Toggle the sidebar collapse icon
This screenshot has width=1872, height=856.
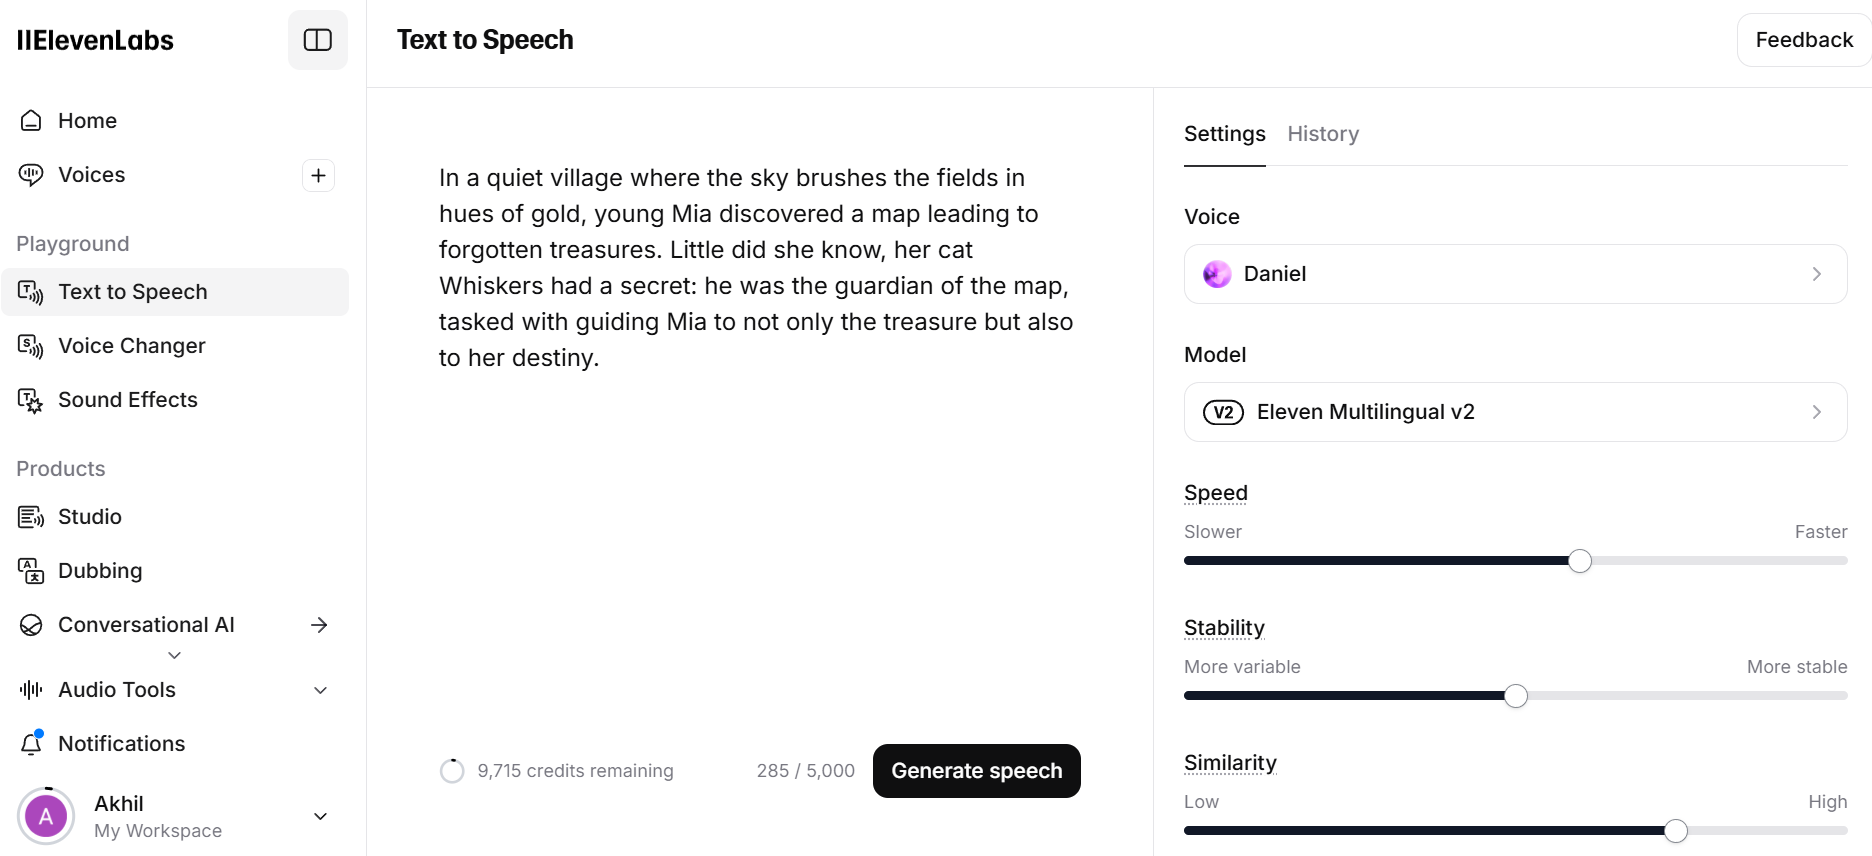[x=317, y=40]
